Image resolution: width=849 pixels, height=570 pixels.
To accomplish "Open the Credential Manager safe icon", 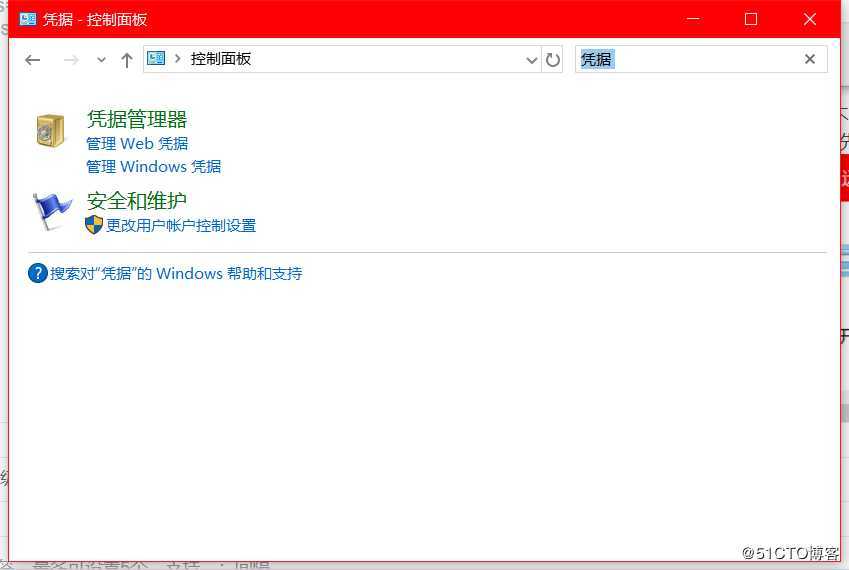I will [50, 130].
